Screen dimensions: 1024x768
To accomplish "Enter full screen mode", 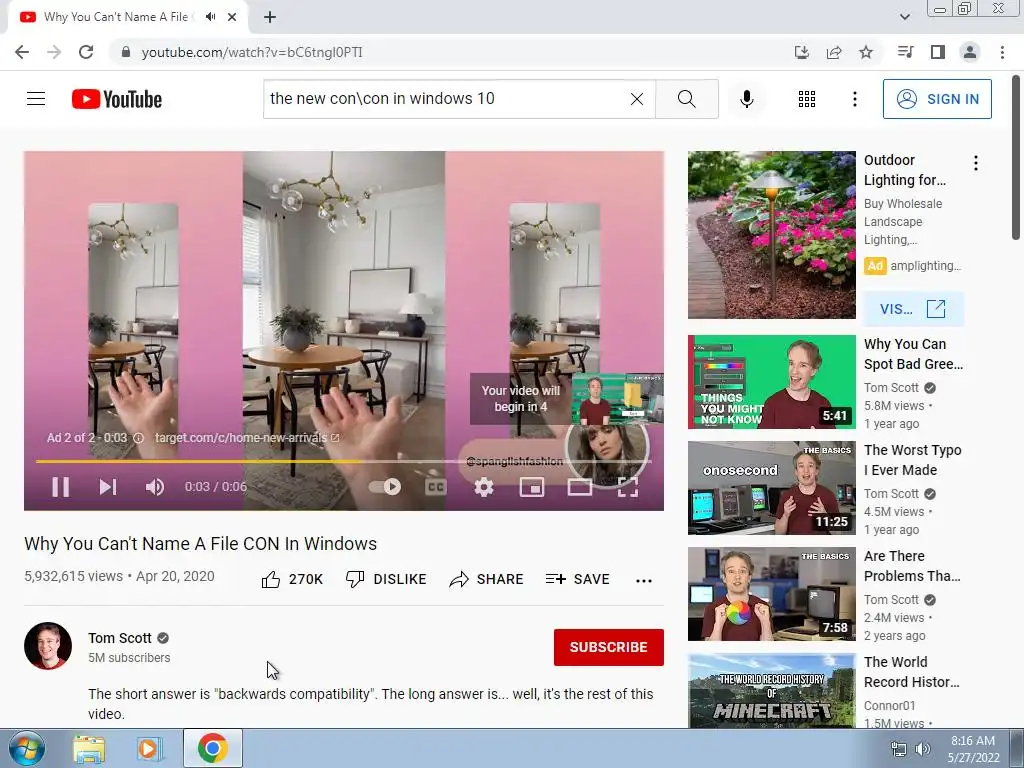I will point(628,487).
